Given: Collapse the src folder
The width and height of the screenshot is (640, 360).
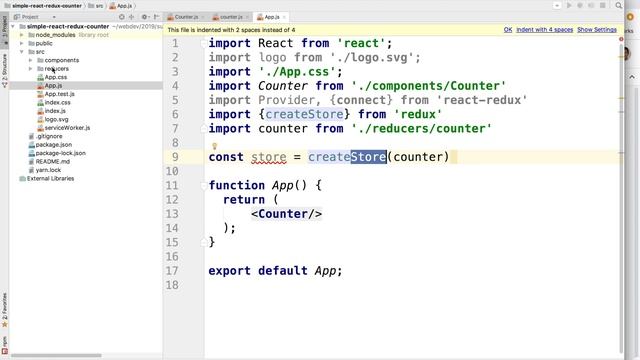Looking at the screenshot, I should (x=22, y=52).
